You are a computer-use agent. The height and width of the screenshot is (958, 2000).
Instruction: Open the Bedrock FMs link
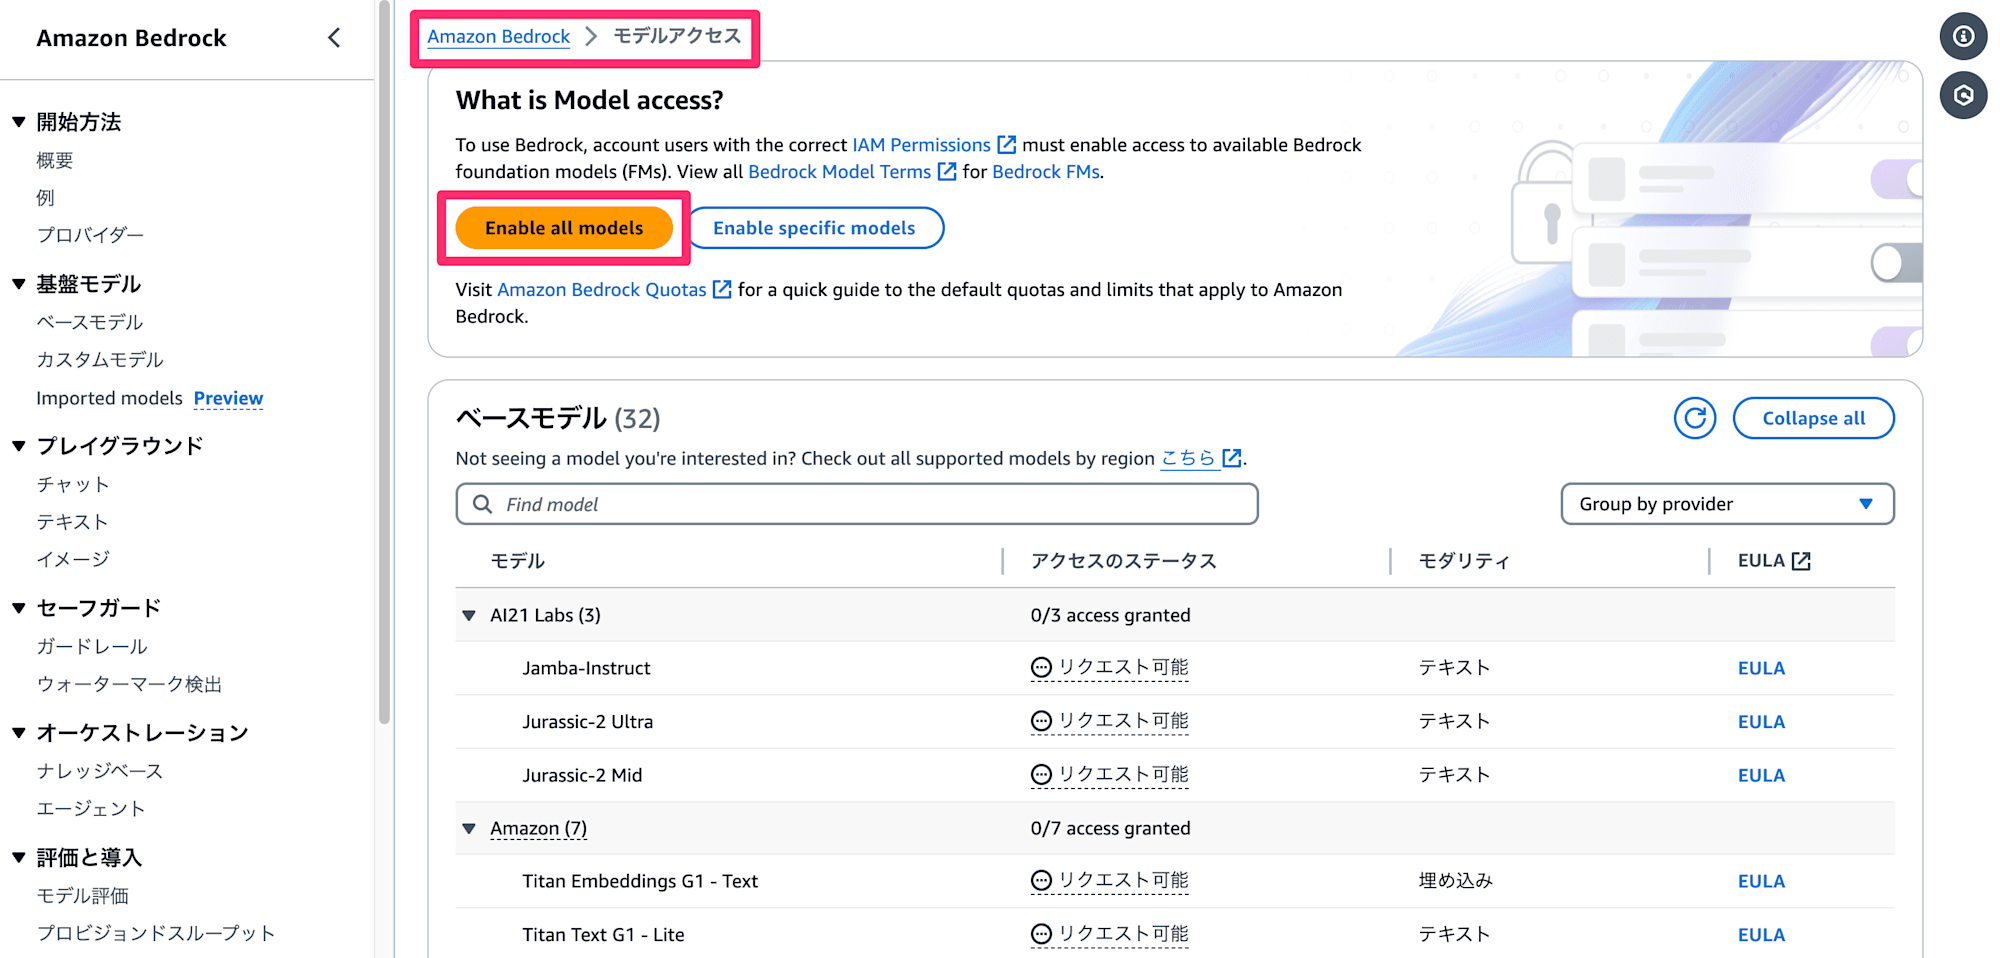coord(1046,172)
